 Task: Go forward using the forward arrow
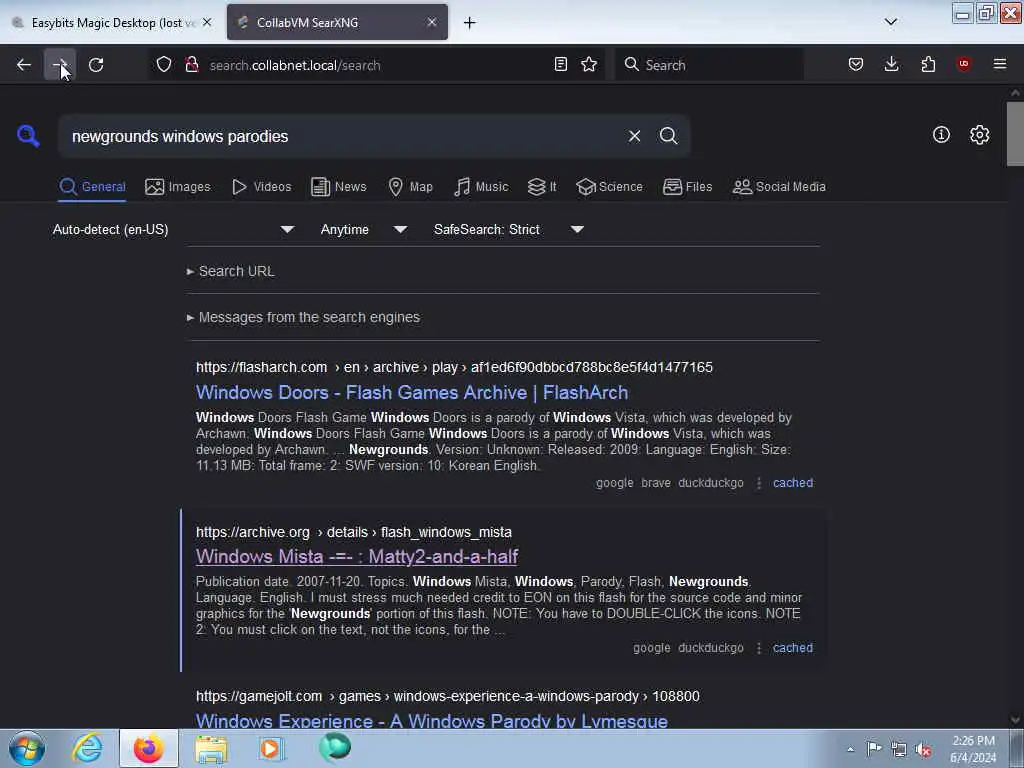pyautogui.click(x=59, y=65)
